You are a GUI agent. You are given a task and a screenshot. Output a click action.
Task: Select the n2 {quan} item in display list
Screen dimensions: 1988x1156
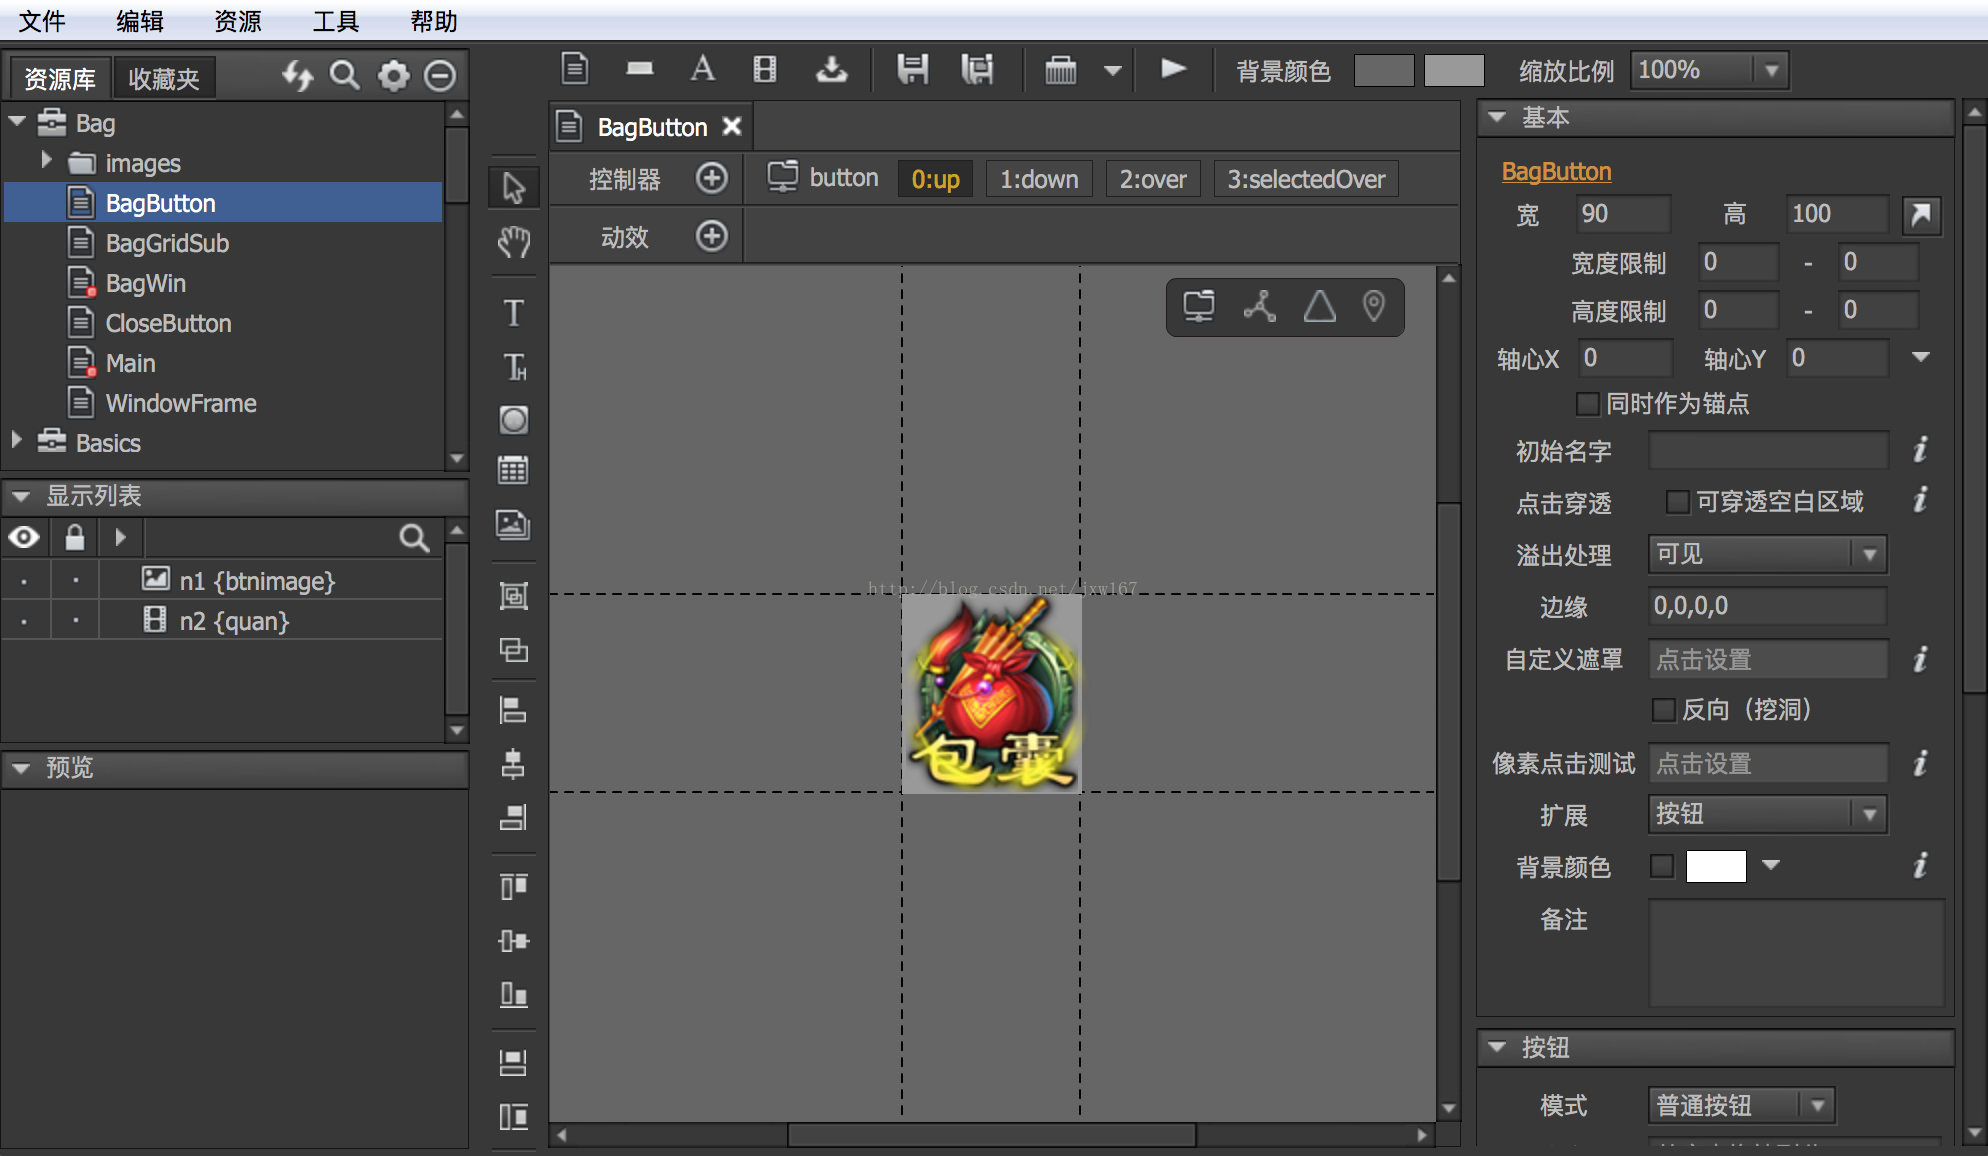pos(234,620)
